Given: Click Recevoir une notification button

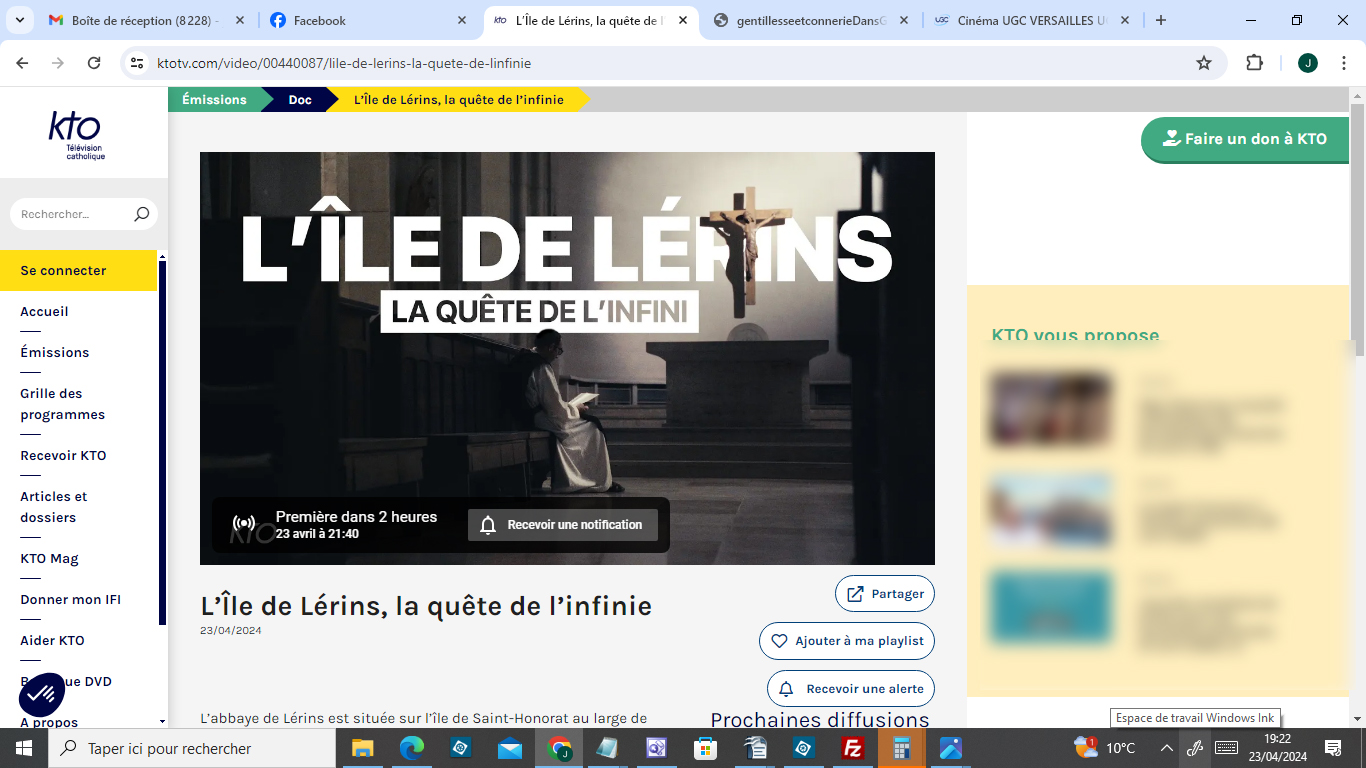Looking at the screenshot, I should pyautogui.click(x=562, y=525).
